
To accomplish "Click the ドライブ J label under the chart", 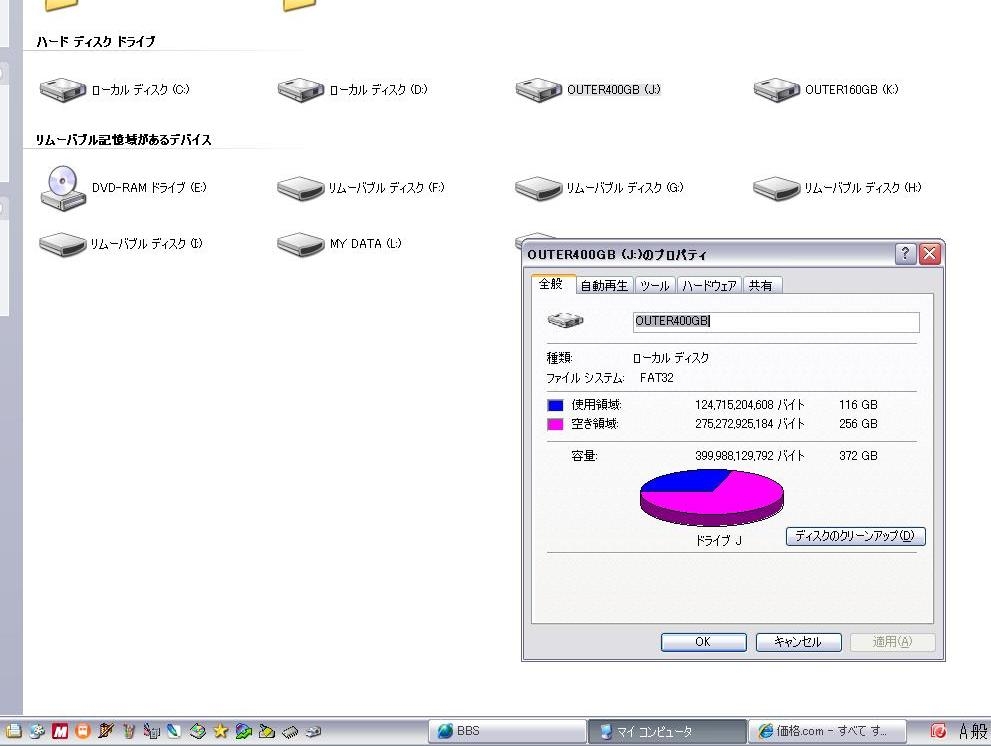I will 719,541.
